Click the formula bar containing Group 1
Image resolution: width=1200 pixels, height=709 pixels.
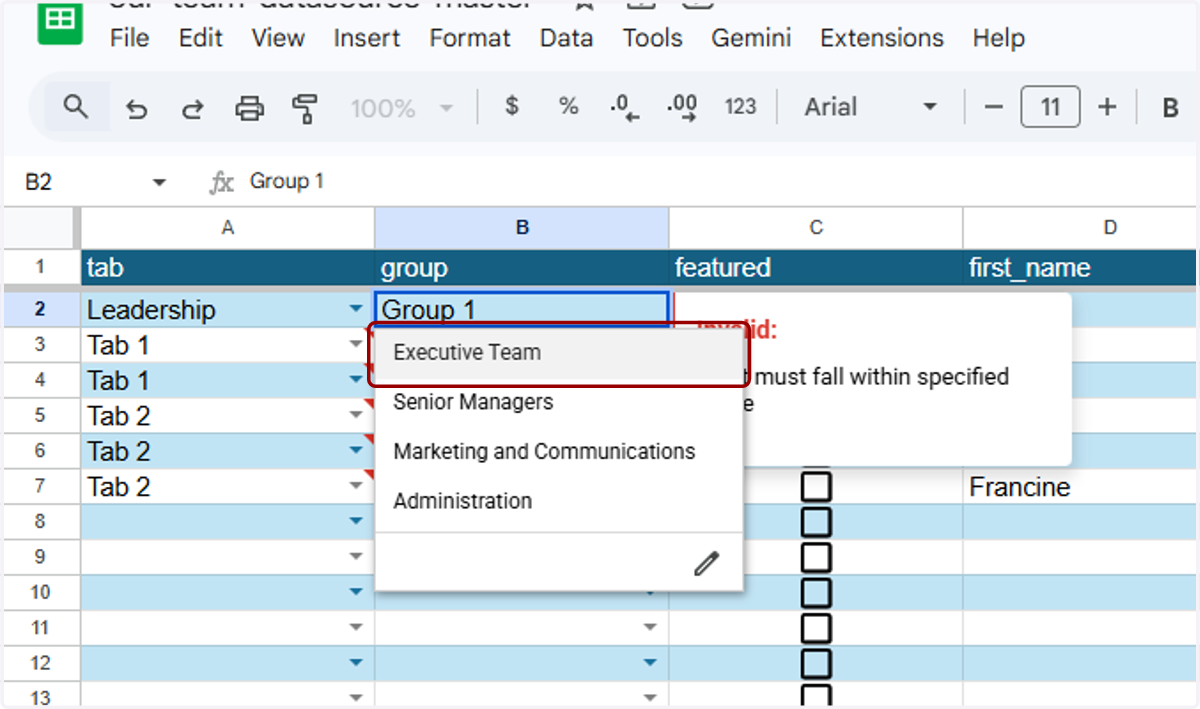[x=718, y=181]
